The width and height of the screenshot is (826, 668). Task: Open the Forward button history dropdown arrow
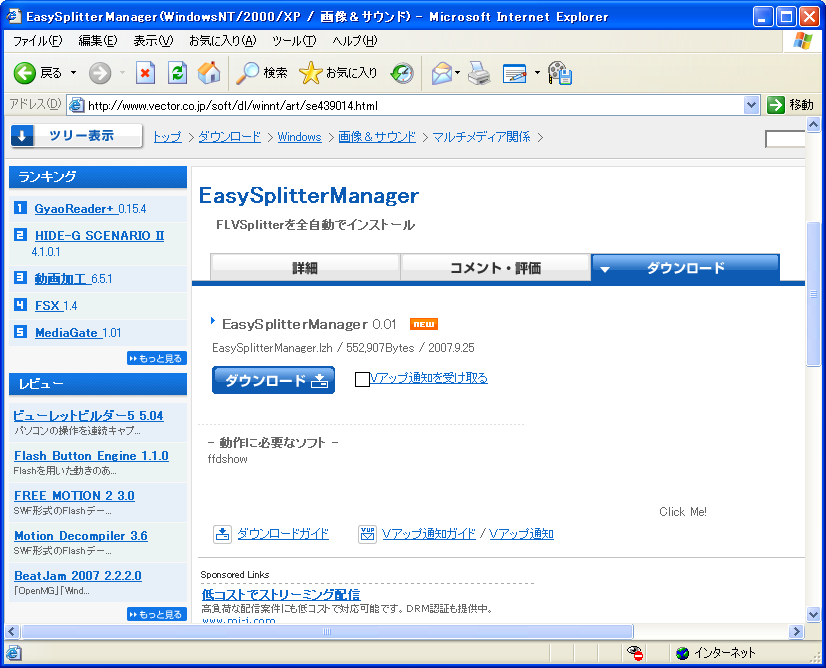click(x=122, y=73)
